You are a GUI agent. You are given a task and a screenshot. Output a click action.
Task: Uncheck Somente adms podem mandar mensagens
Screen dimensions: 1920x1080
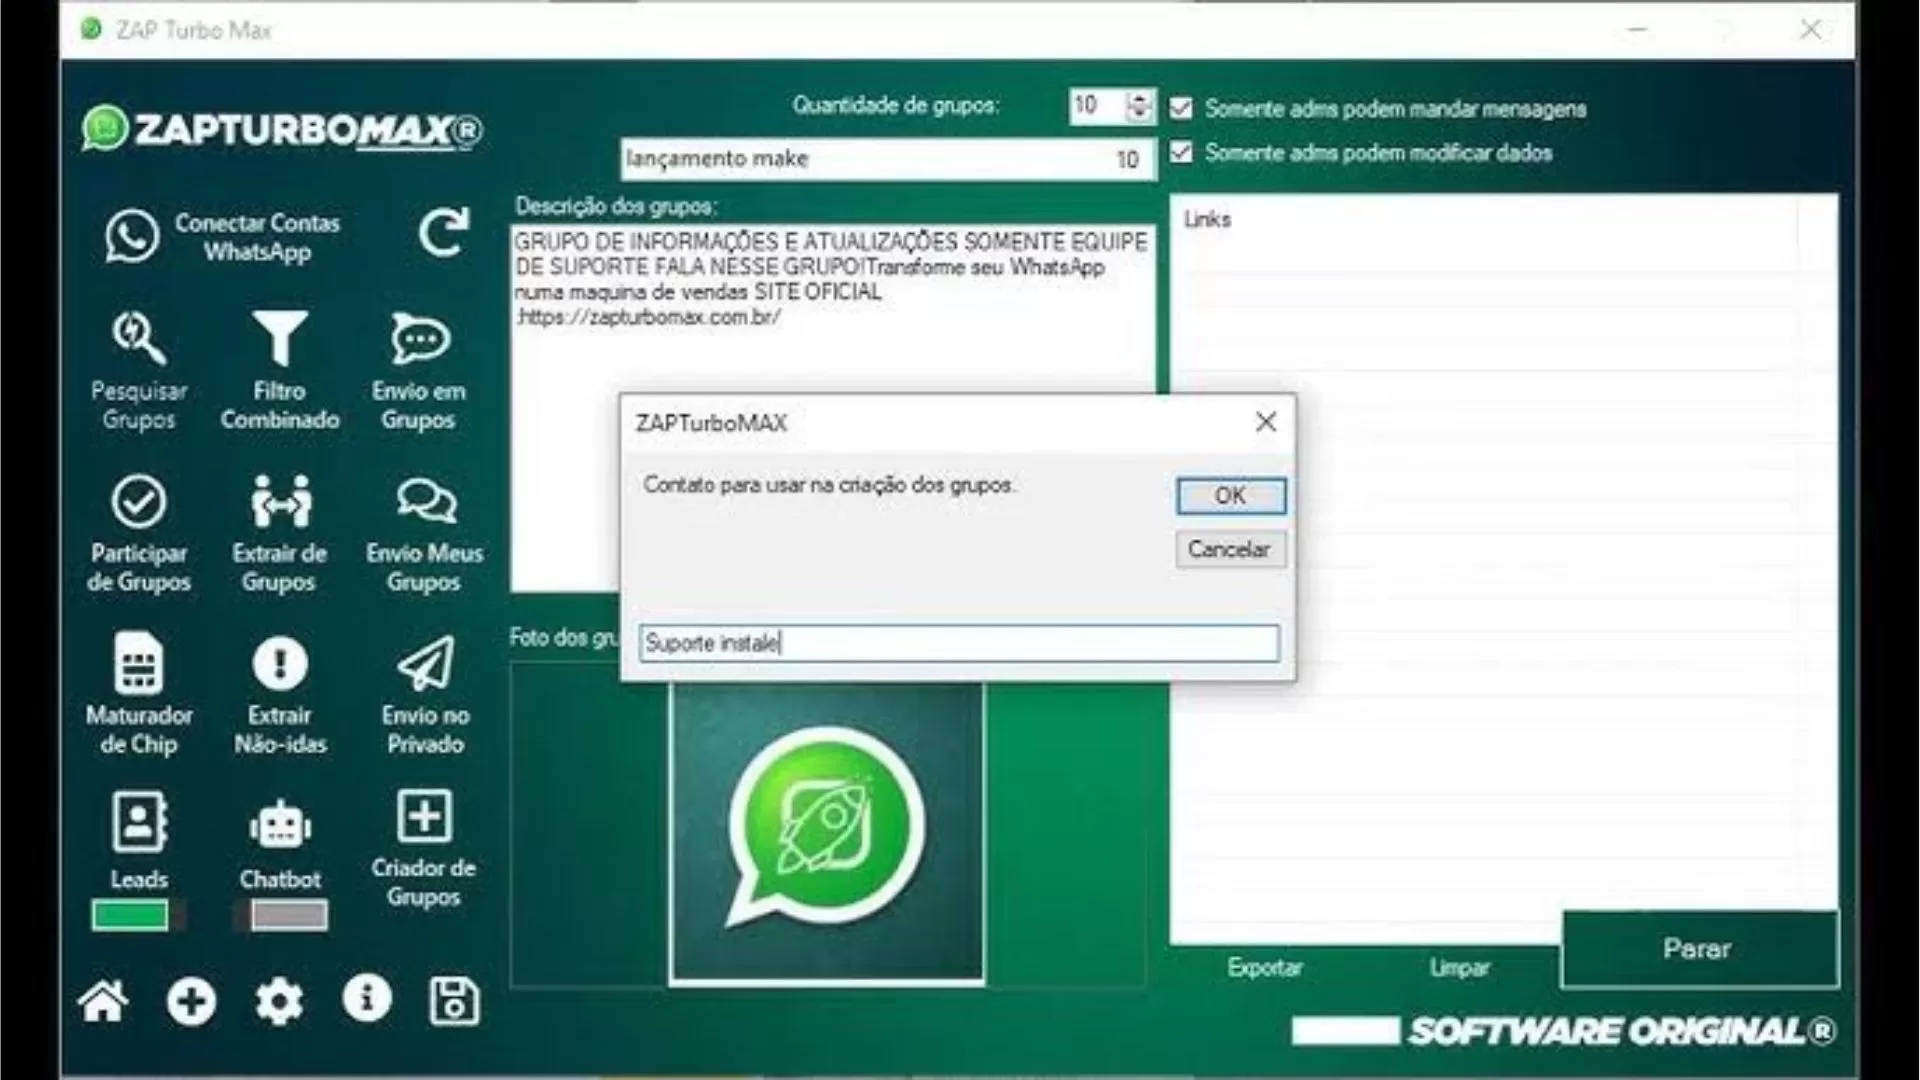click(x=1181, y=108)
